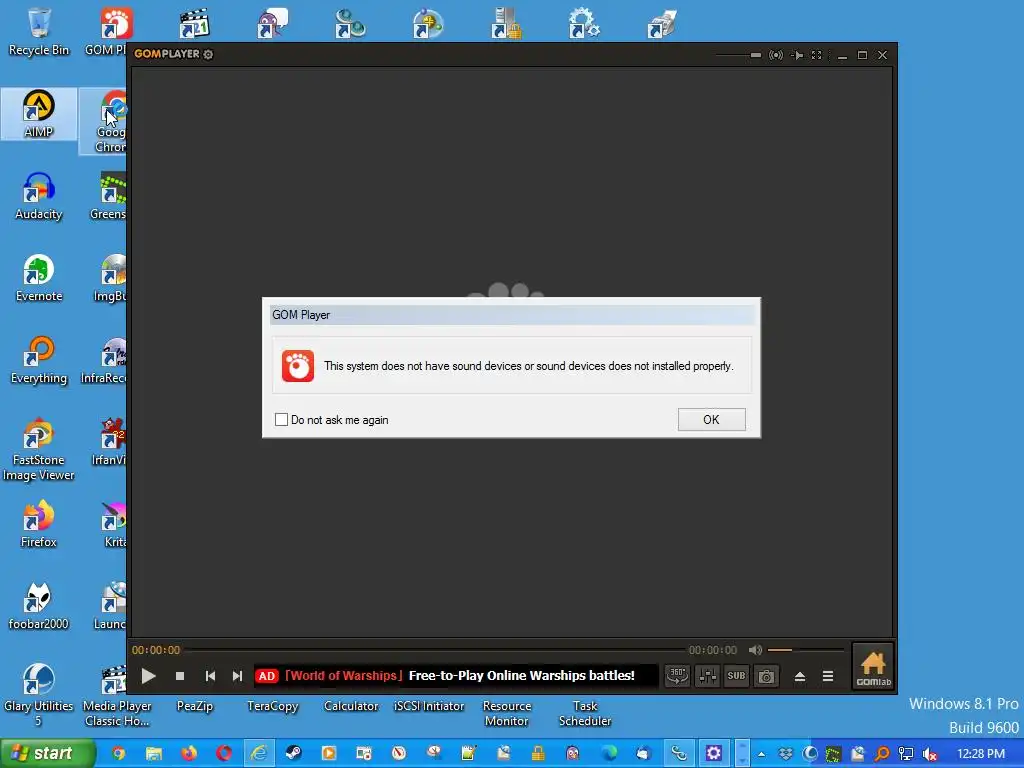Open Opera from the taskbar
The width and height of the screenshot is (1024, 768).
click(224, 754)
